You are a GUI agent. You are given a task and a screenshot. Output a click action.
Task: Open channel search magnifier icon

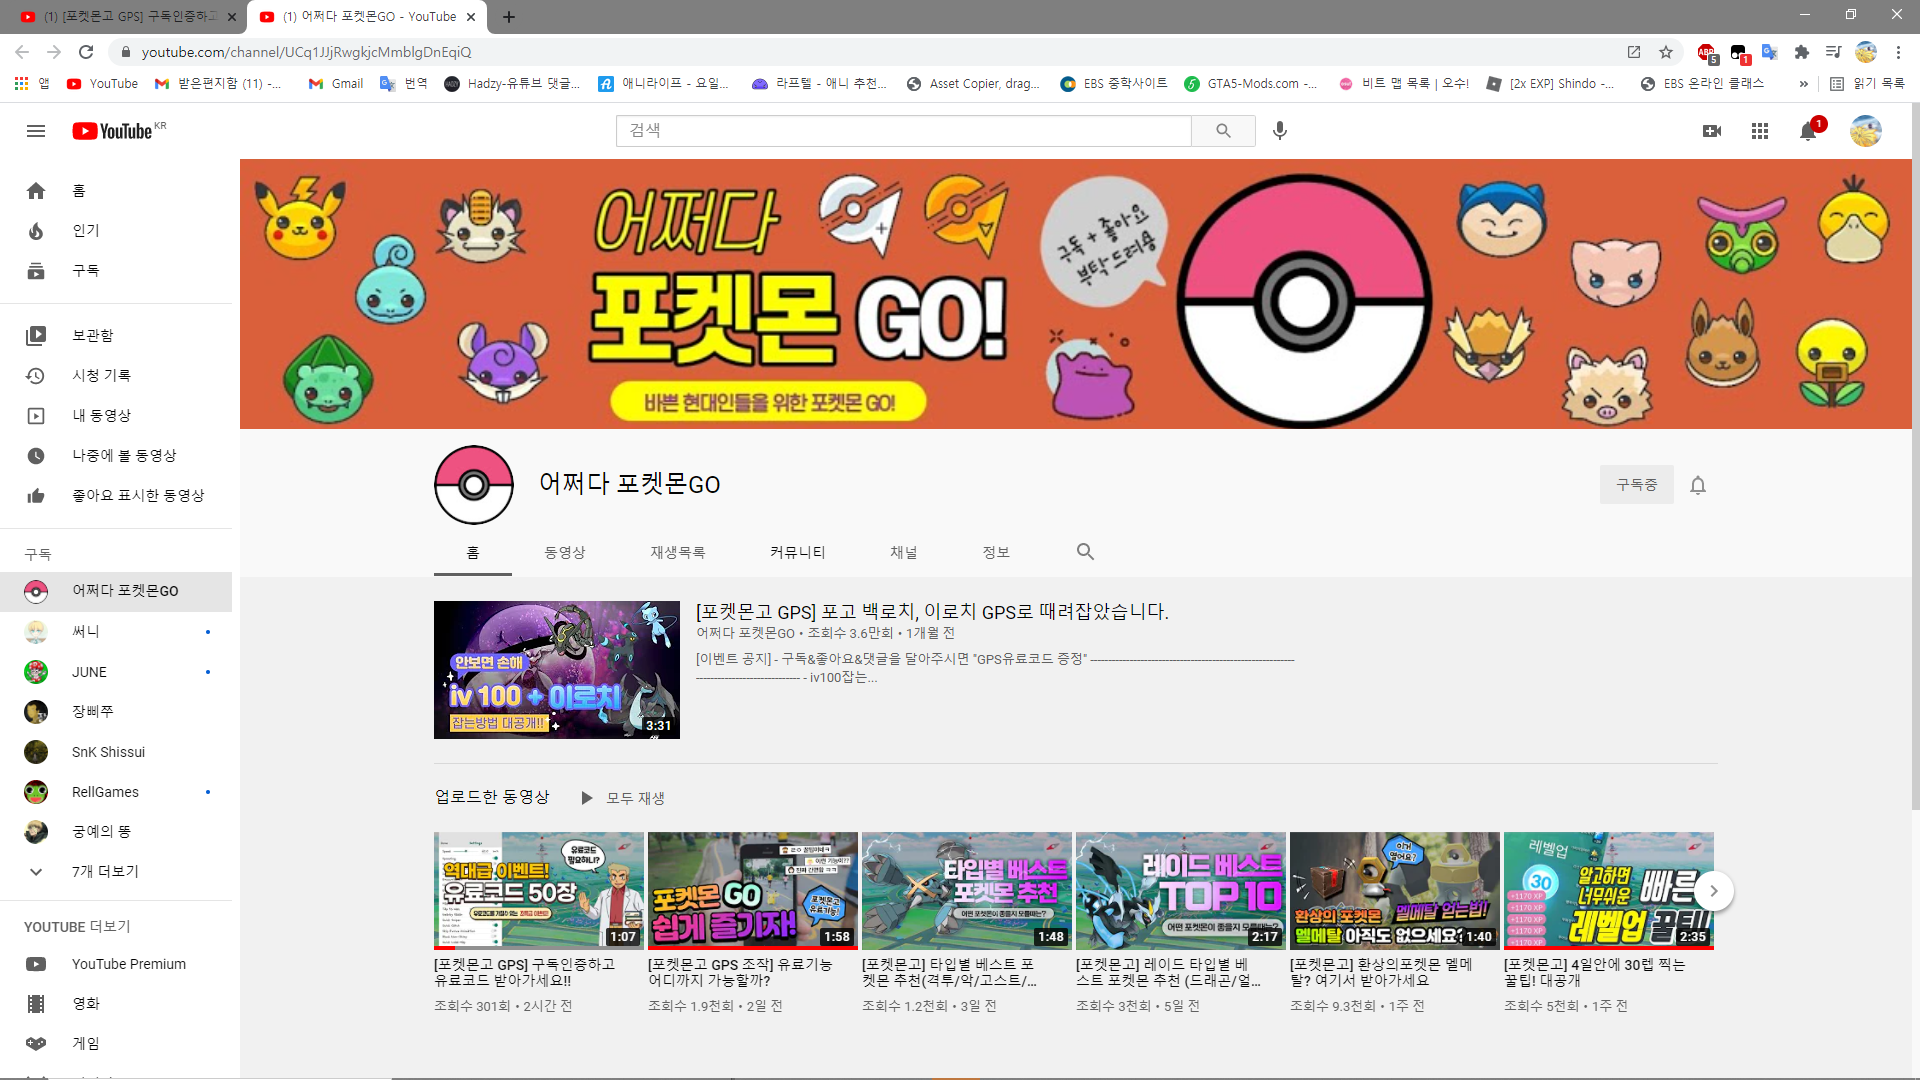1085,552
